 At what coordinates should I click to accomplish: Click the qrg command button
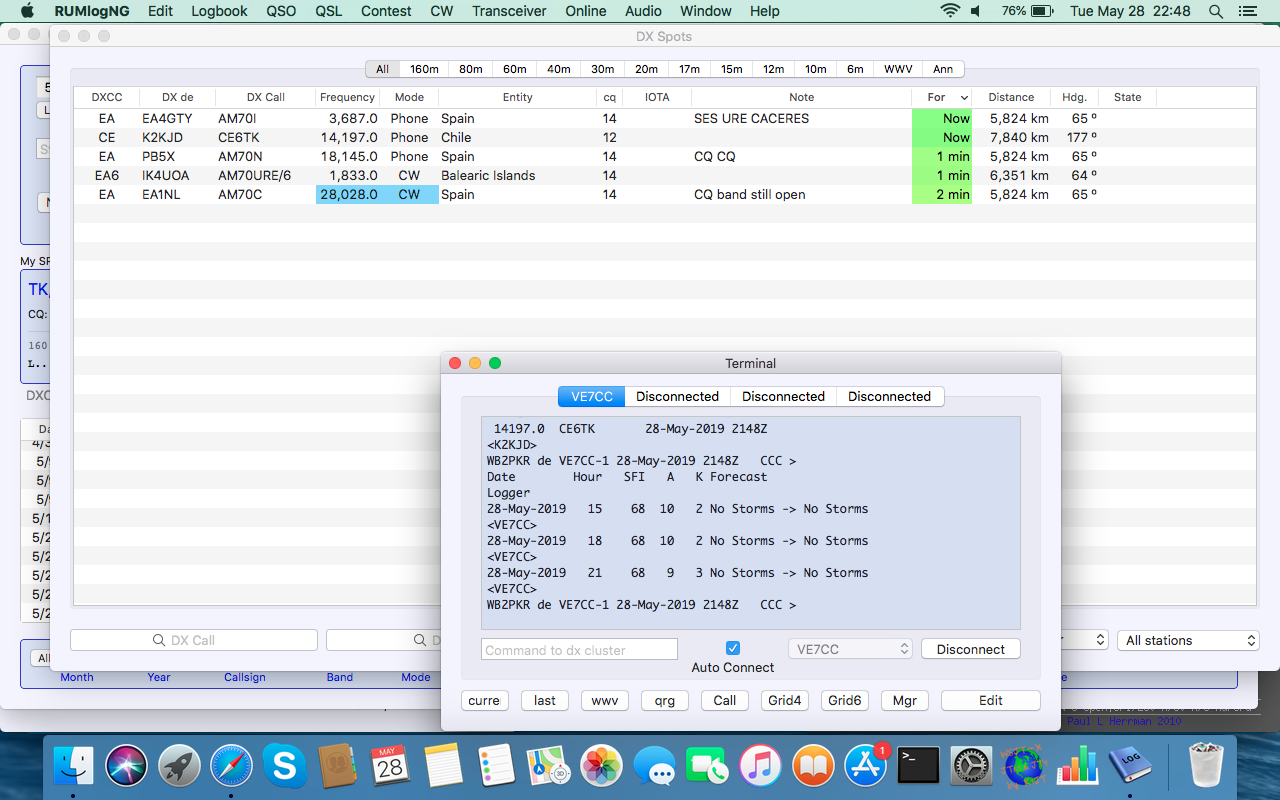click(x=665, y=700)
